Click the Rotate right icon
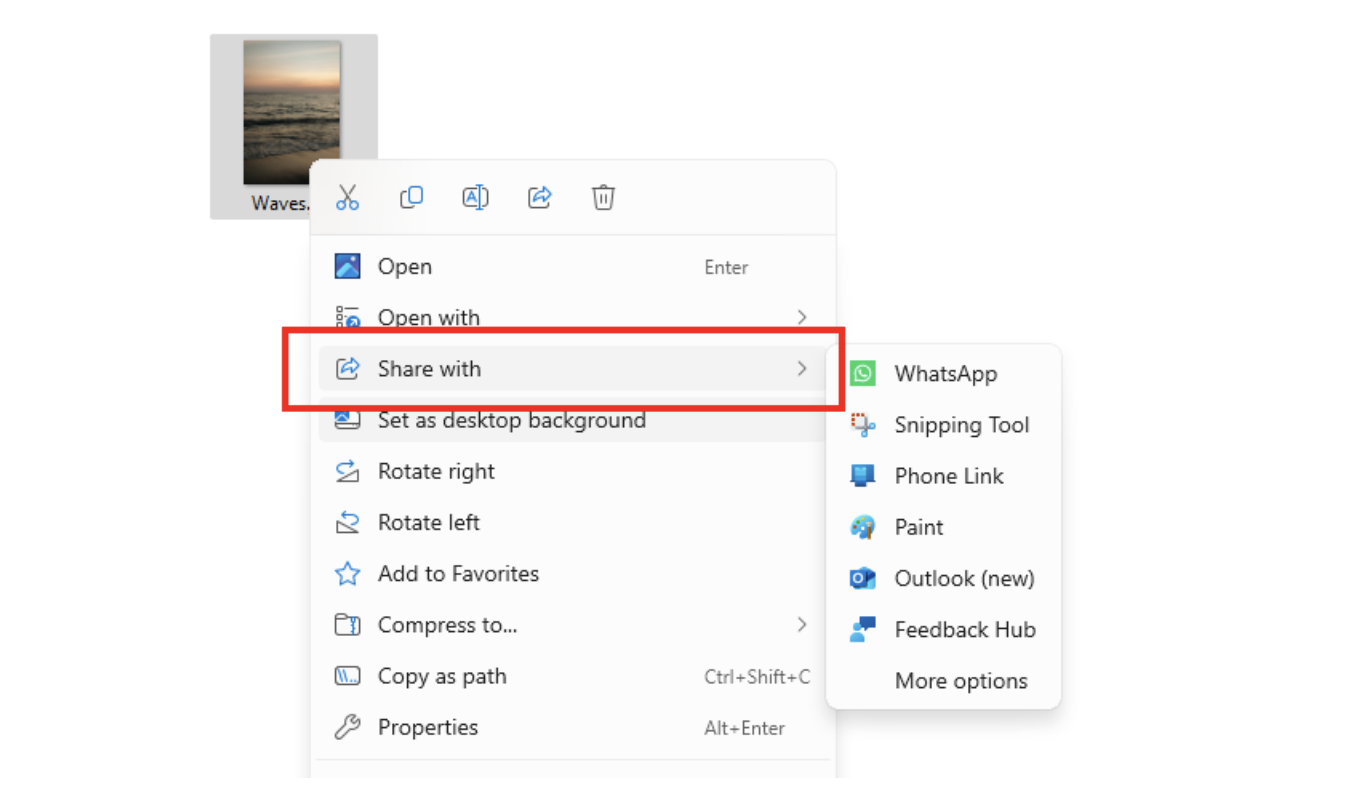Viewport: 1356px width, 800px height. click(x=347, y=471)
